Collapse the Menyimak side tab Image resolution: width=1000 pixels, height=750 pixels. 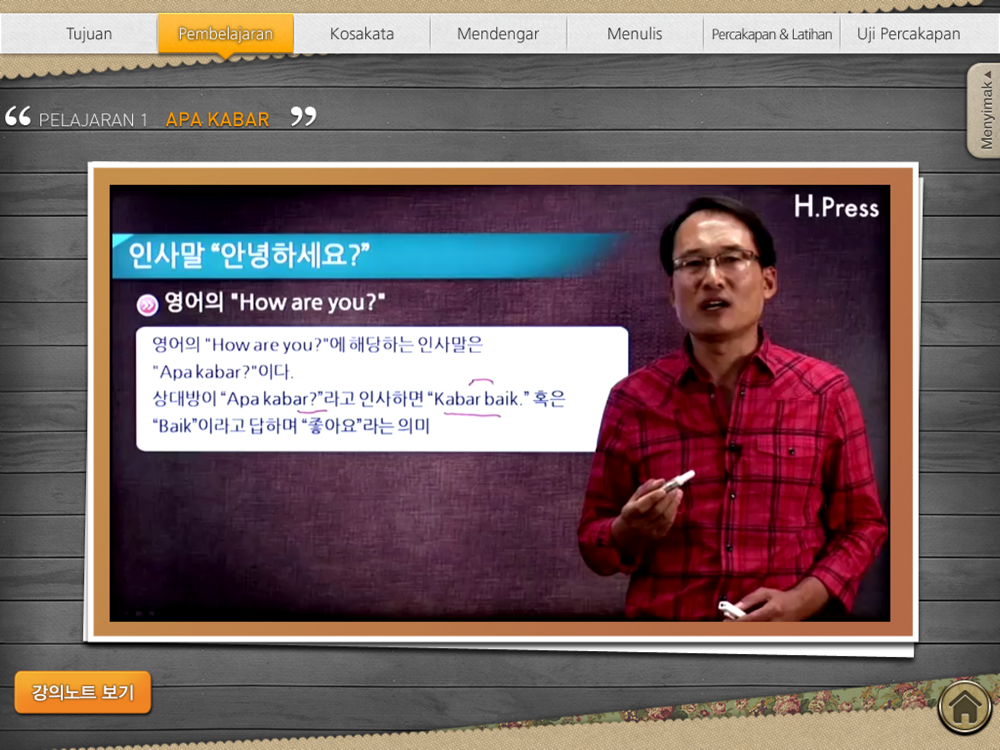pyautogui.click(x=985, y=110)
